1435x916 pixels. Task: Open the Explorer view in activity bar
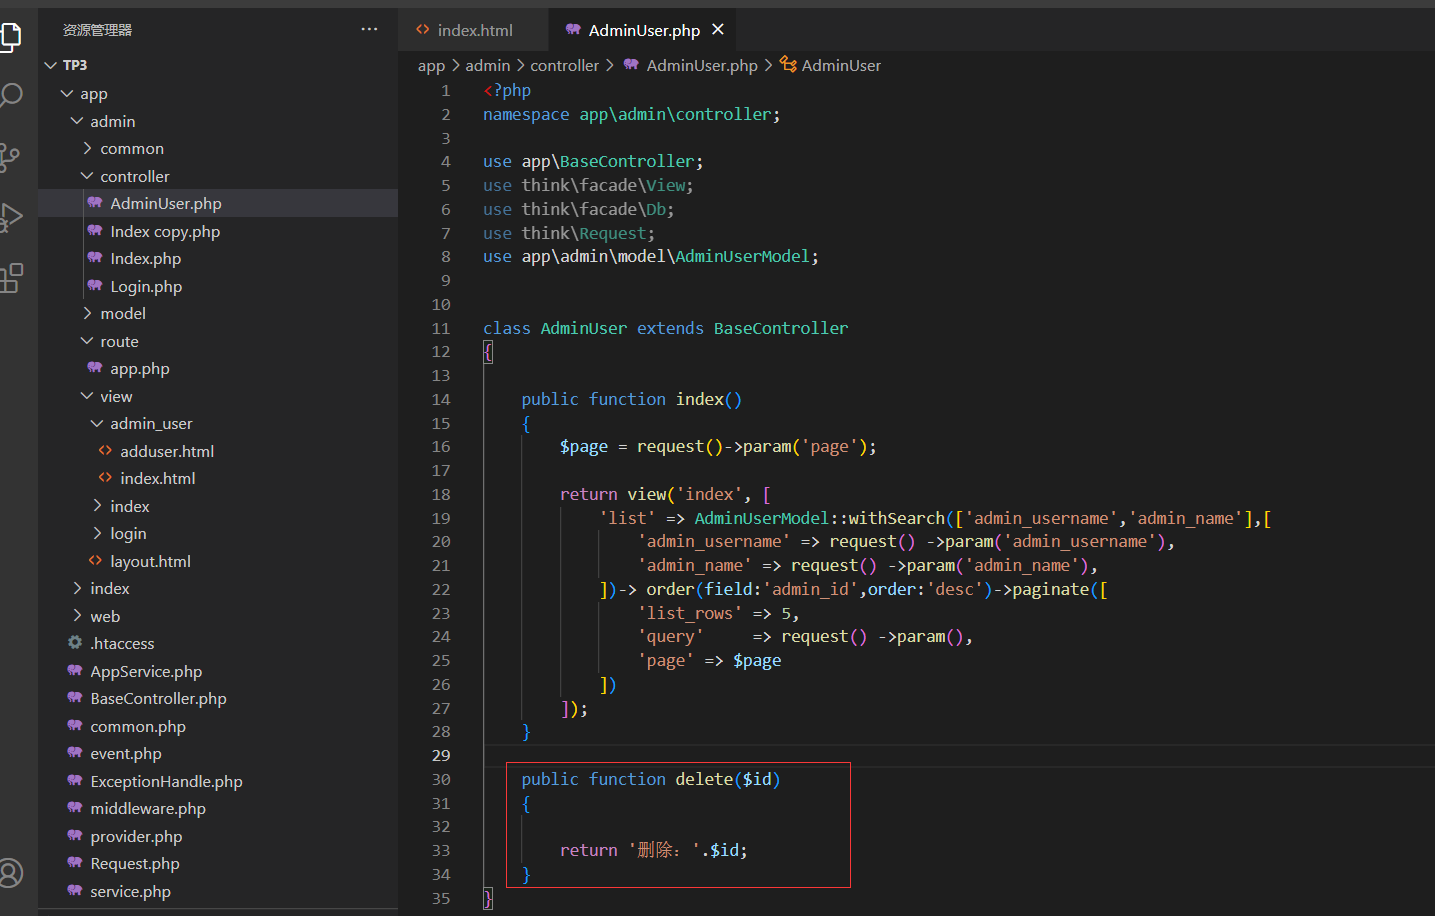tap(10, 37)
